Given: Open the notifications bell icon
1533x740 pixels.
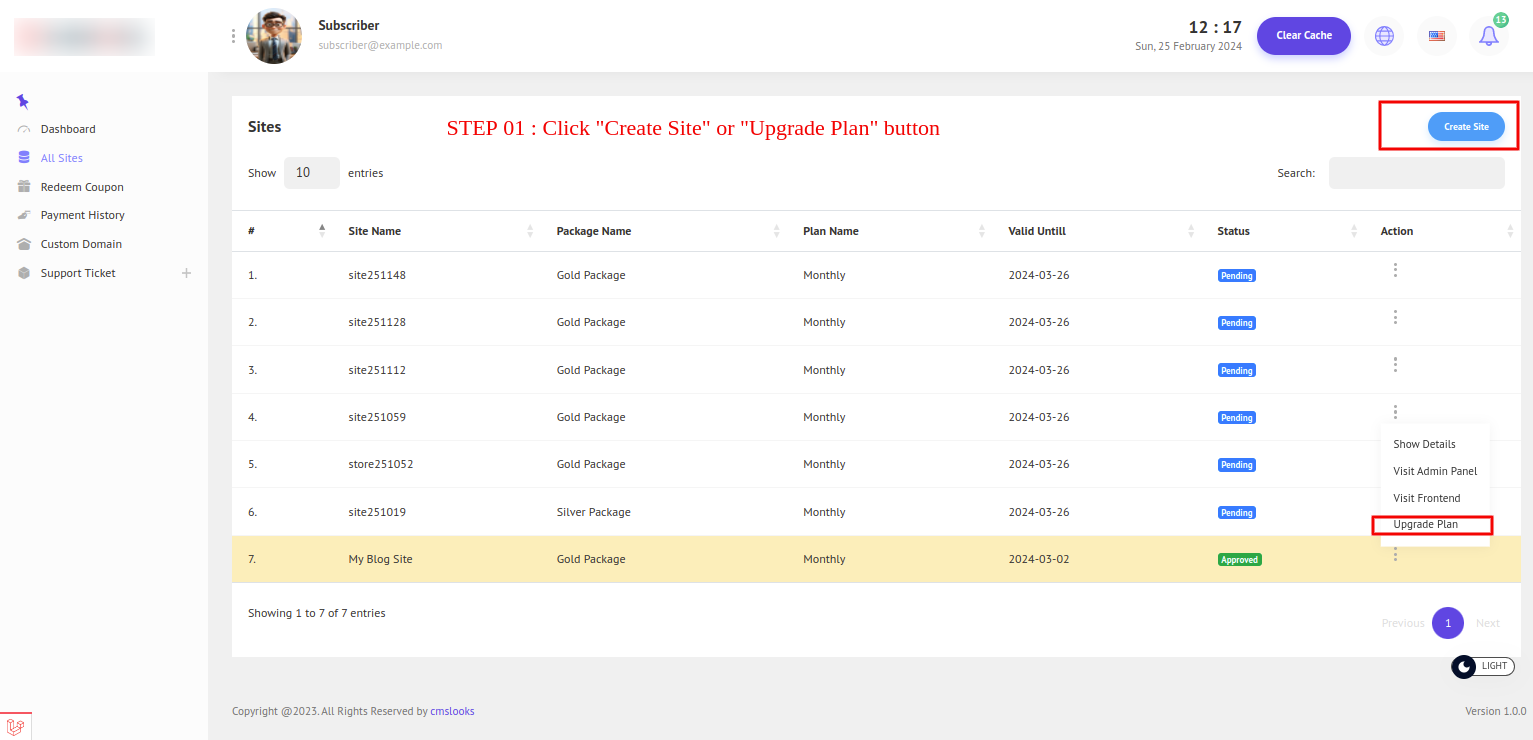Looking at the screenshot, I should (x=1489, y=36).
